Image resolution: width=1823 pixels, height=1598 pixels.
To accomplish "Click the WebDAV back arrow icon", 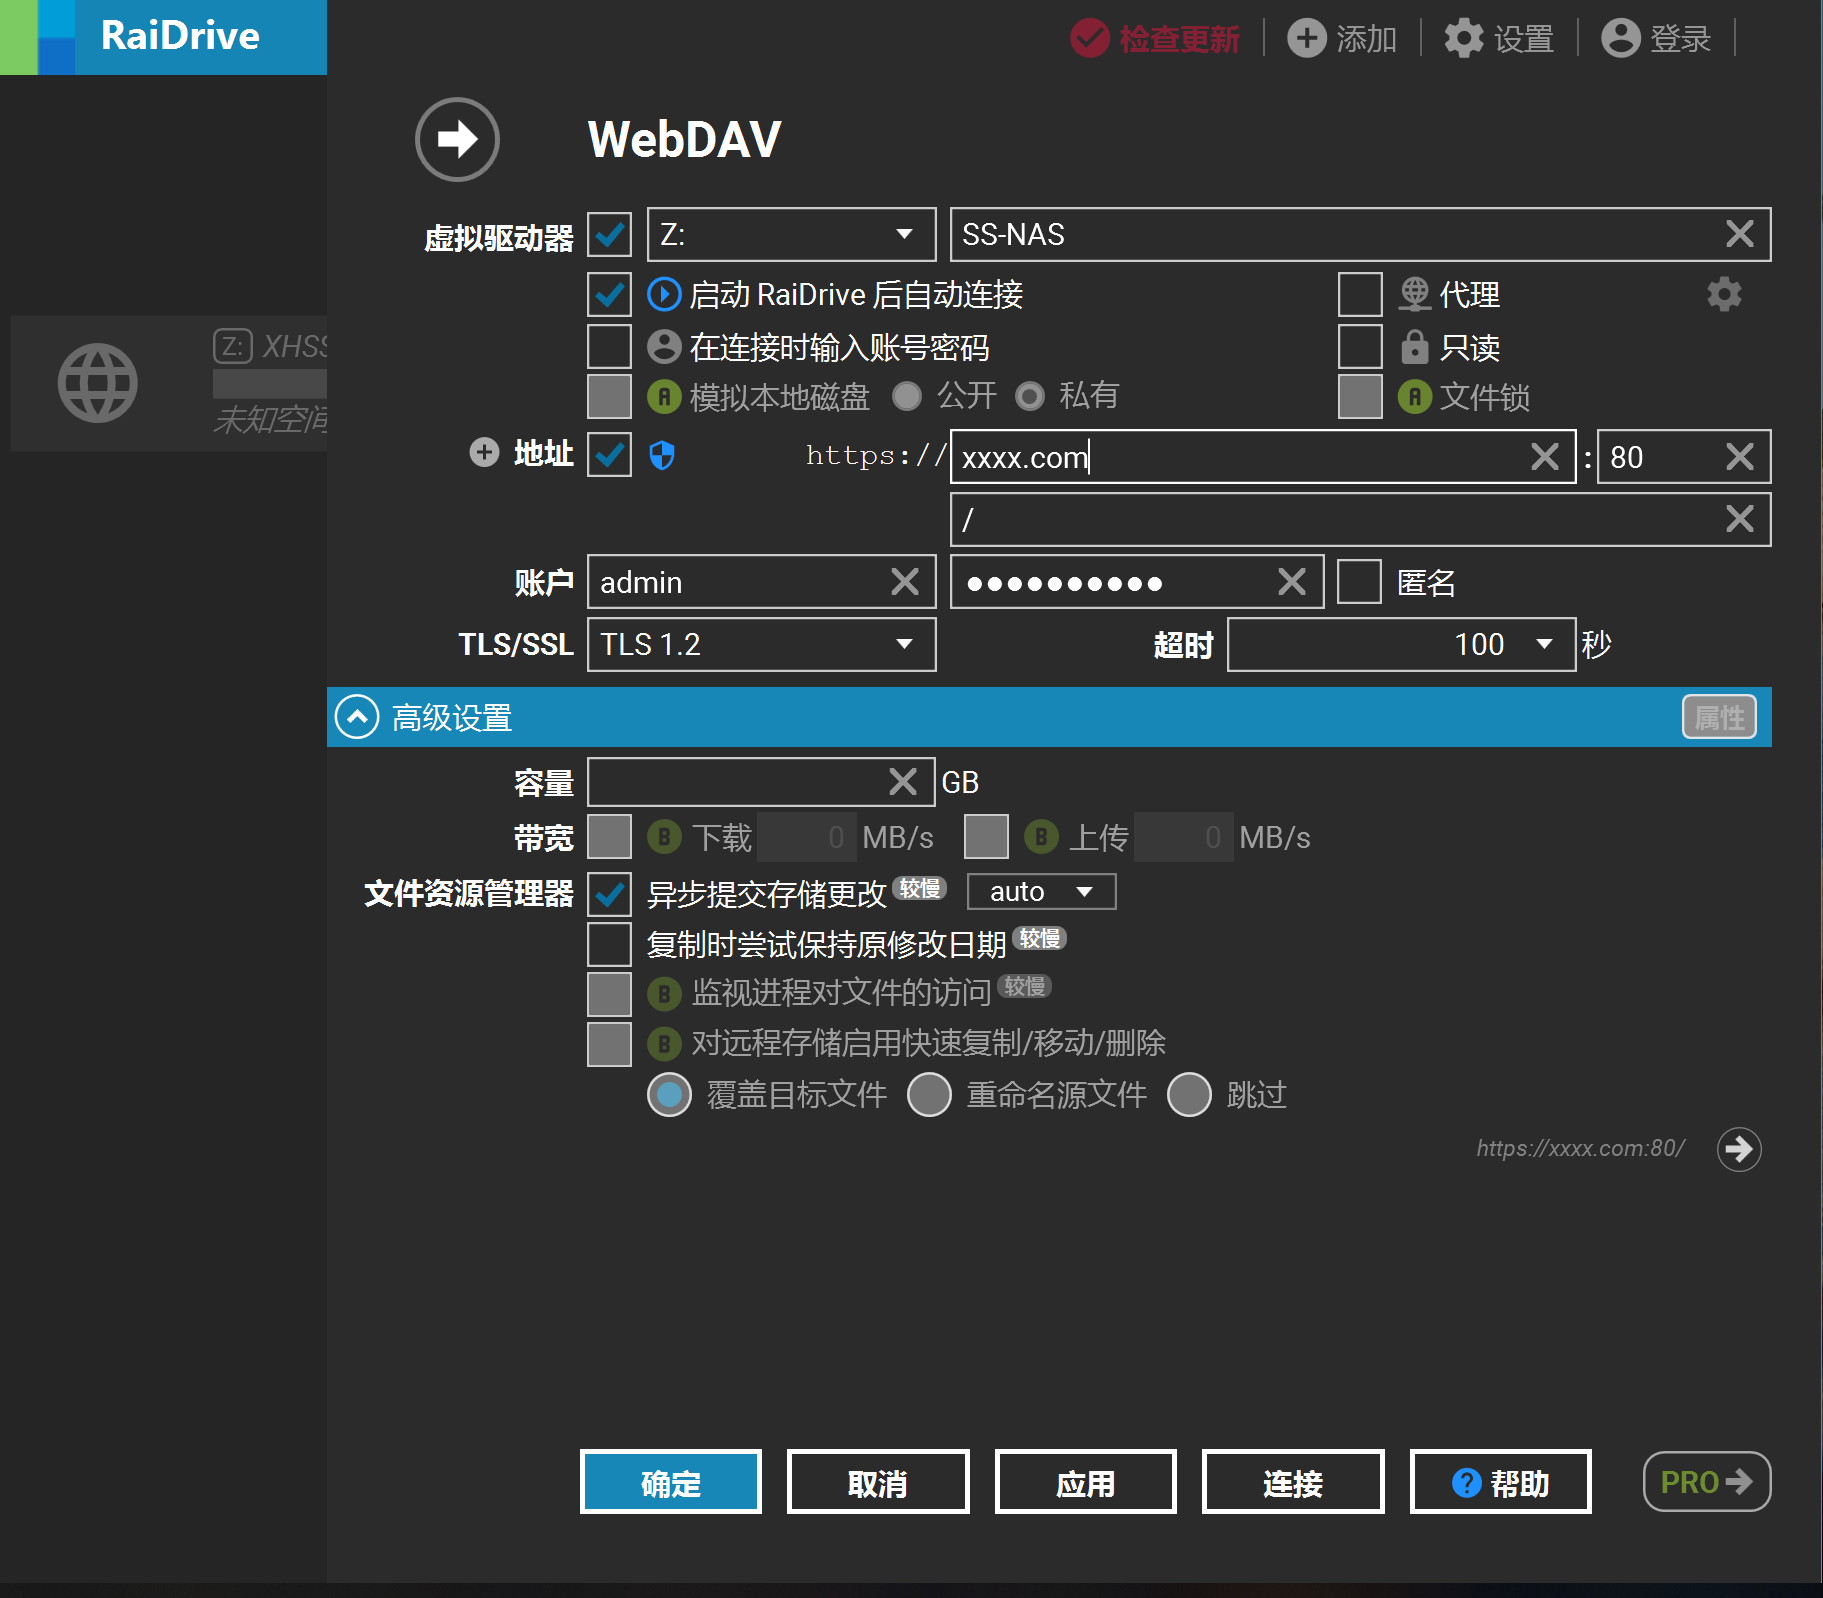I will (457, 139).
